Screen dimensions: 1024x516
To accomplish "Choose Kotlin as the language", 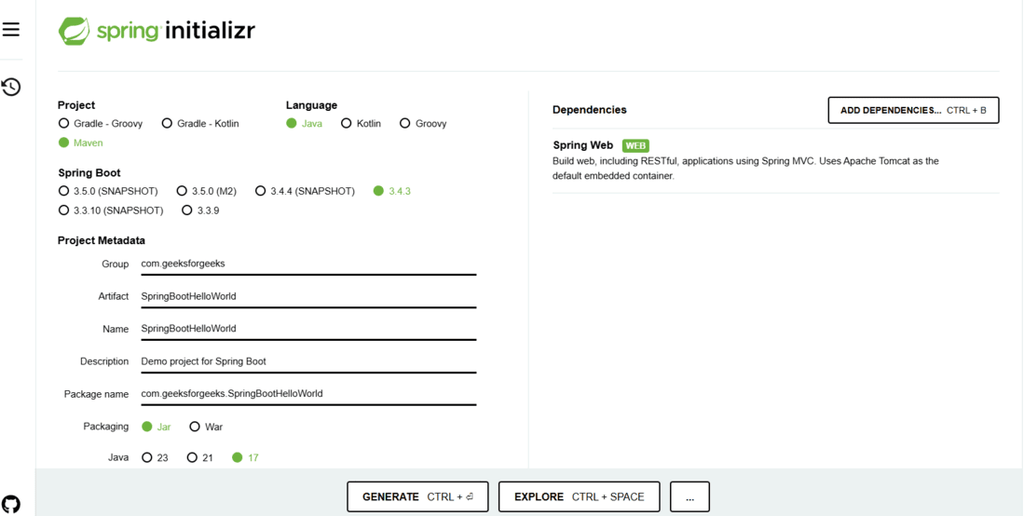I will point(361,123).
